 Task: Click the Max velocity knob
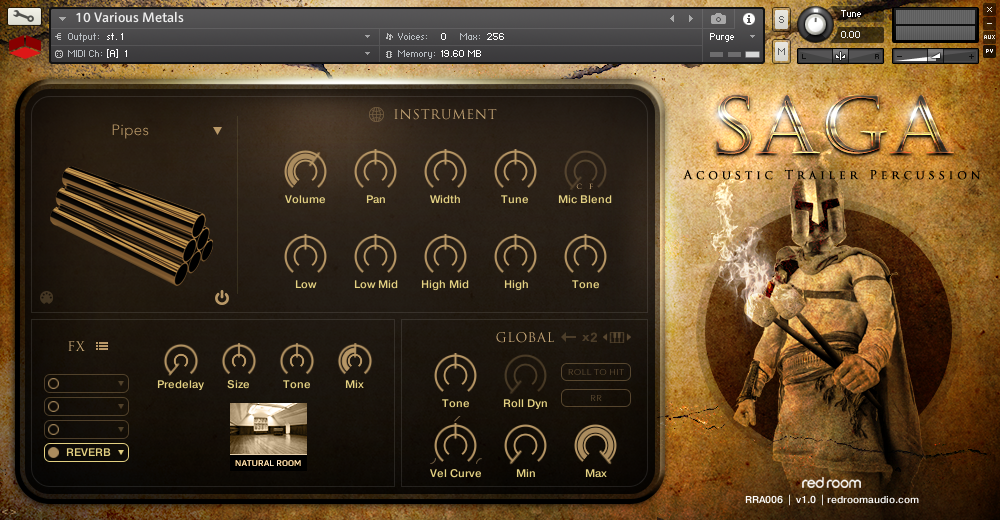(x=596, y=445)
